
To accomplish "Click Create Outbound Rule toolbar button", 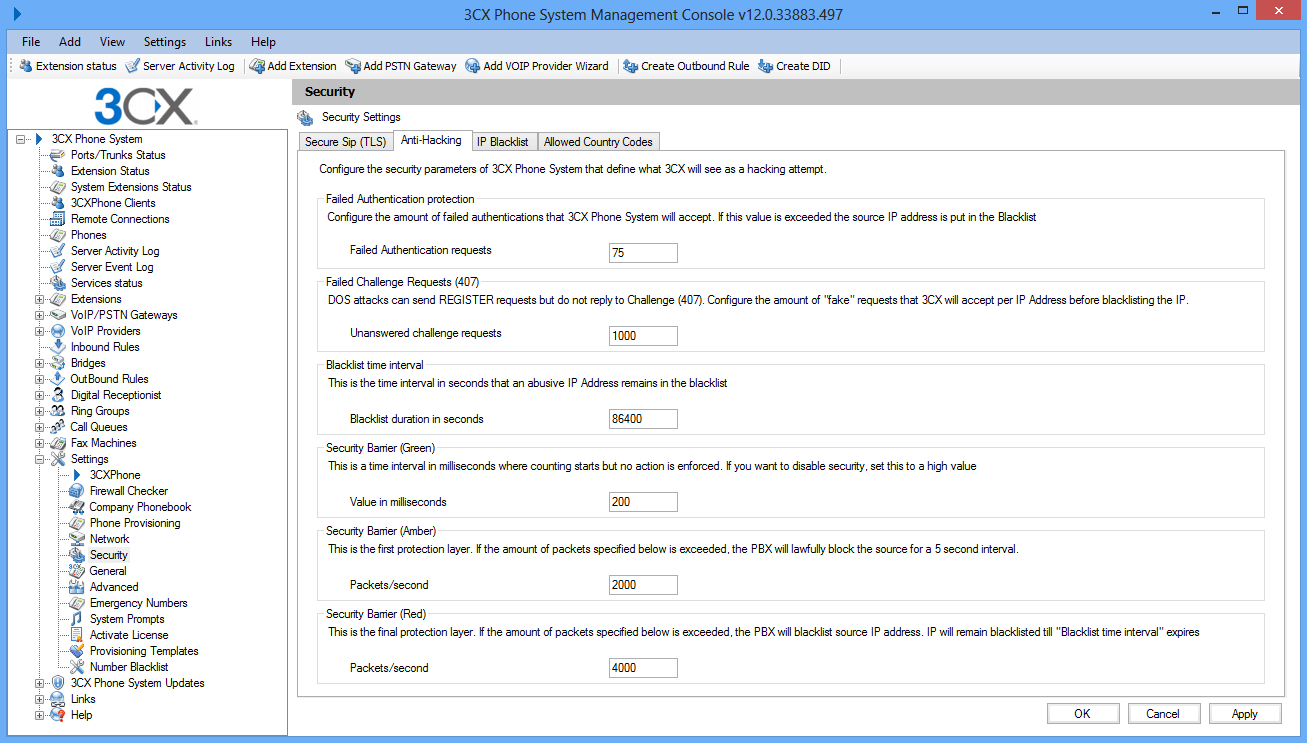I will point(686,66).
